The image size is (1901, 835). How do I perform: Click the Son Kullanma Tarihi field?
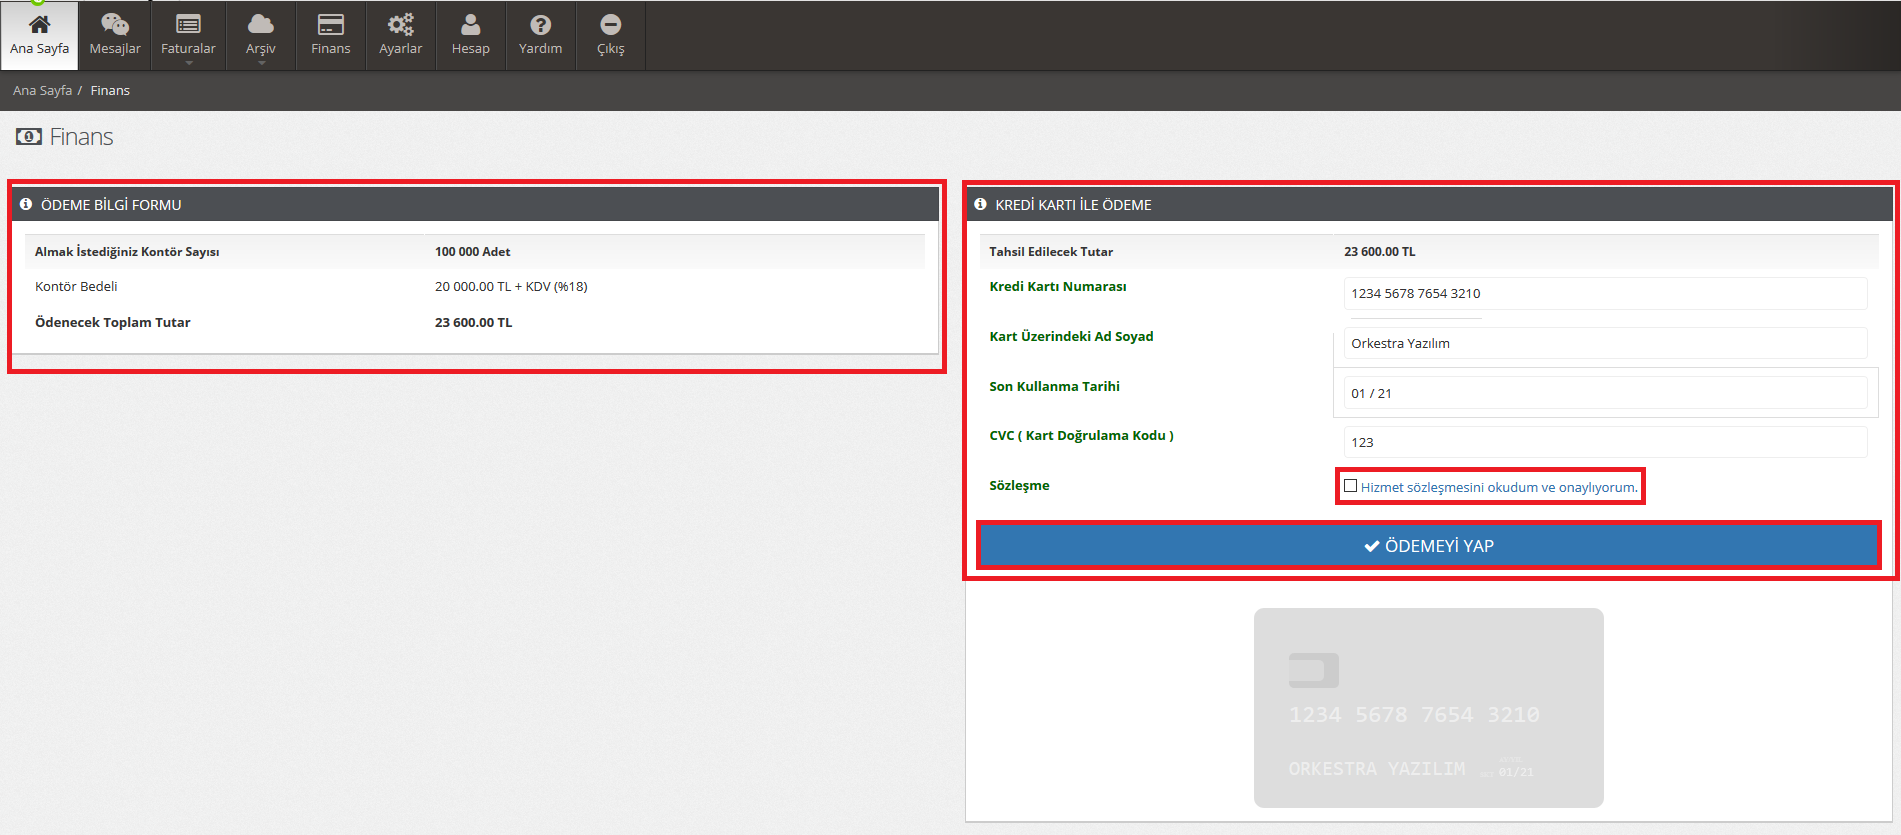click(1604, 393)
